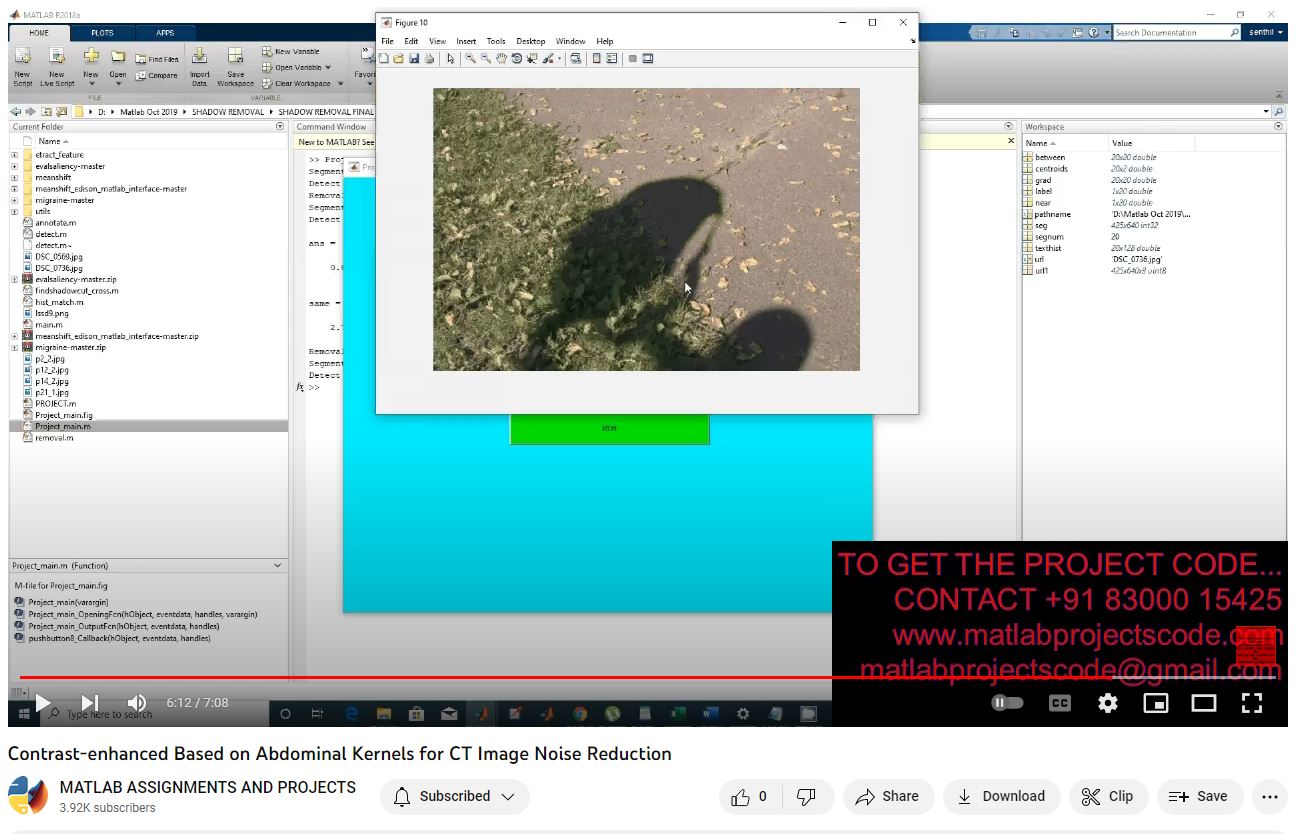Click the save figure icon
The width and height of the screenshot is (1297, 834).
414,59
